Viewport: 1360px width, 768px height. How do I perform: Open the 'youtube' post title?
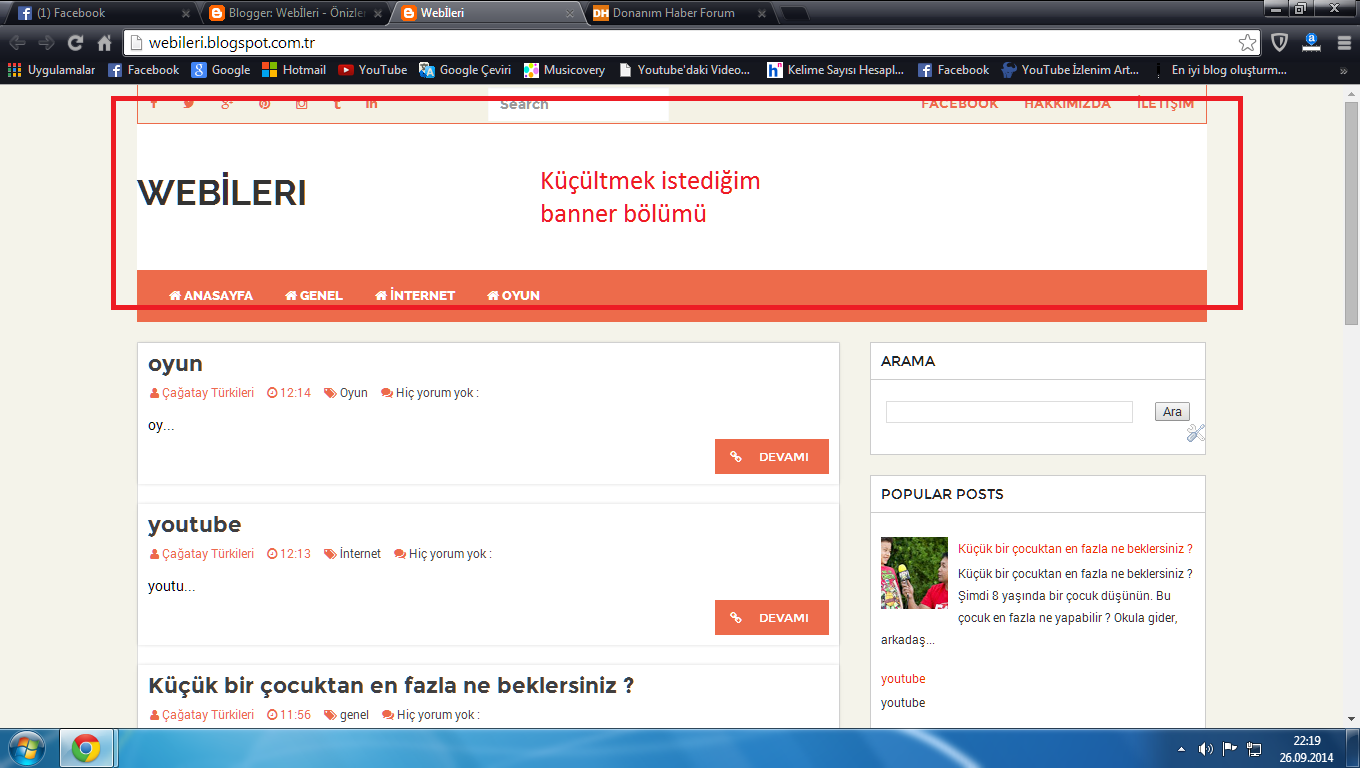(x=195, y=524)
